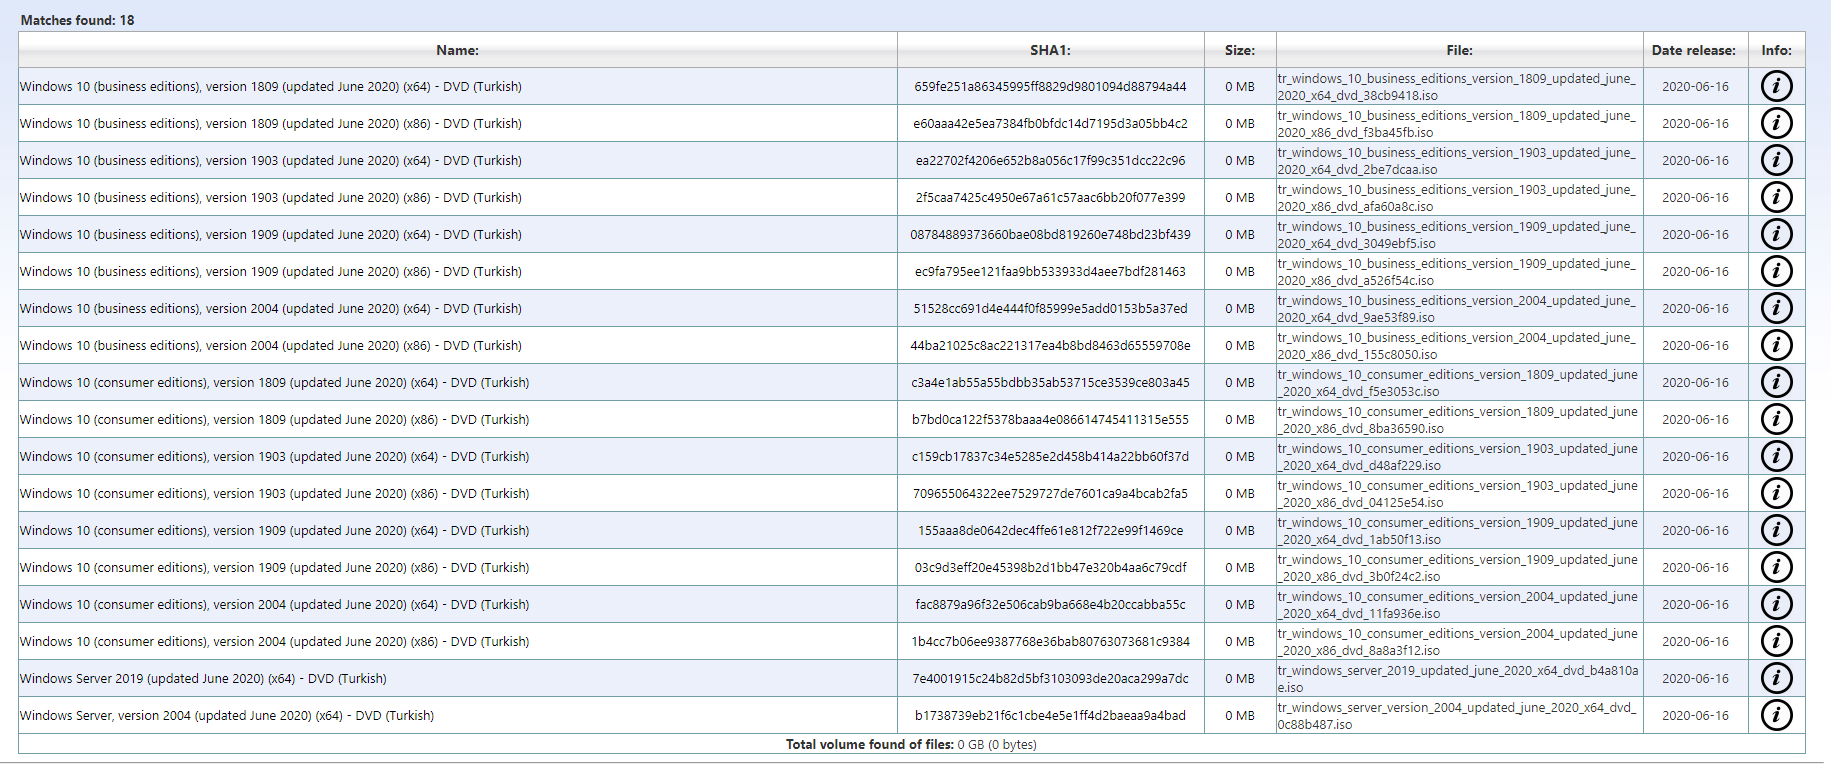Open info icon for consumer 1903 x86 row

1776,493
